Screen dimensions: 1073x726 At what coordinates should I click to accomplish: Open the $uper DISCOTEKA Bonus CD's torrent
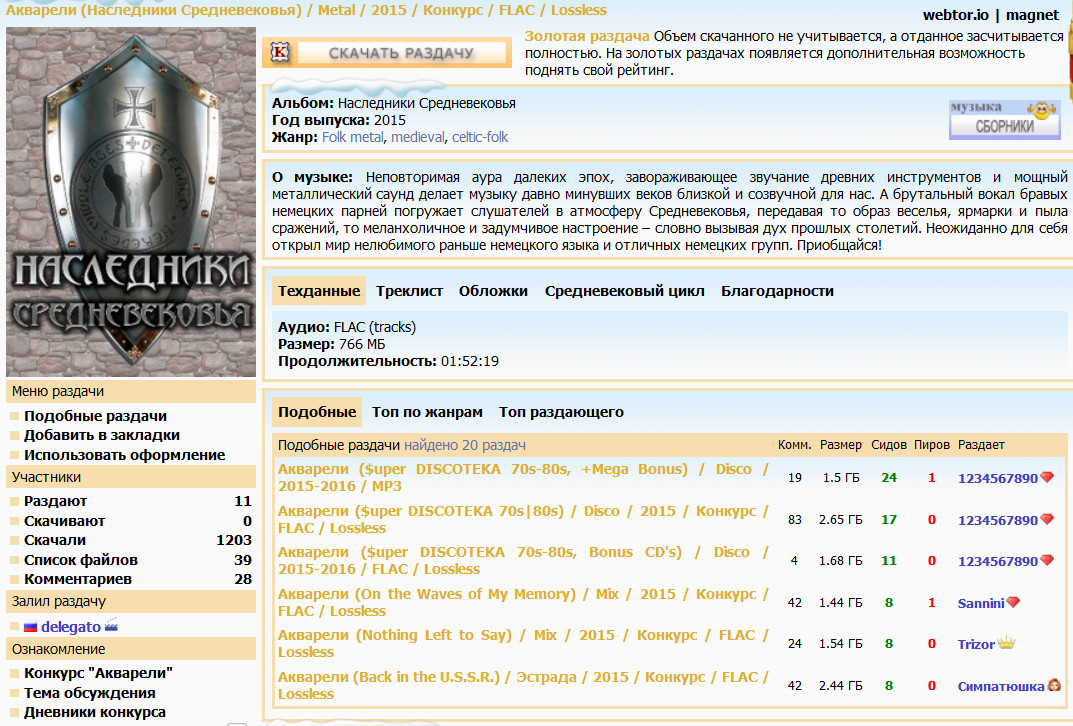click(x=523, y=560)
